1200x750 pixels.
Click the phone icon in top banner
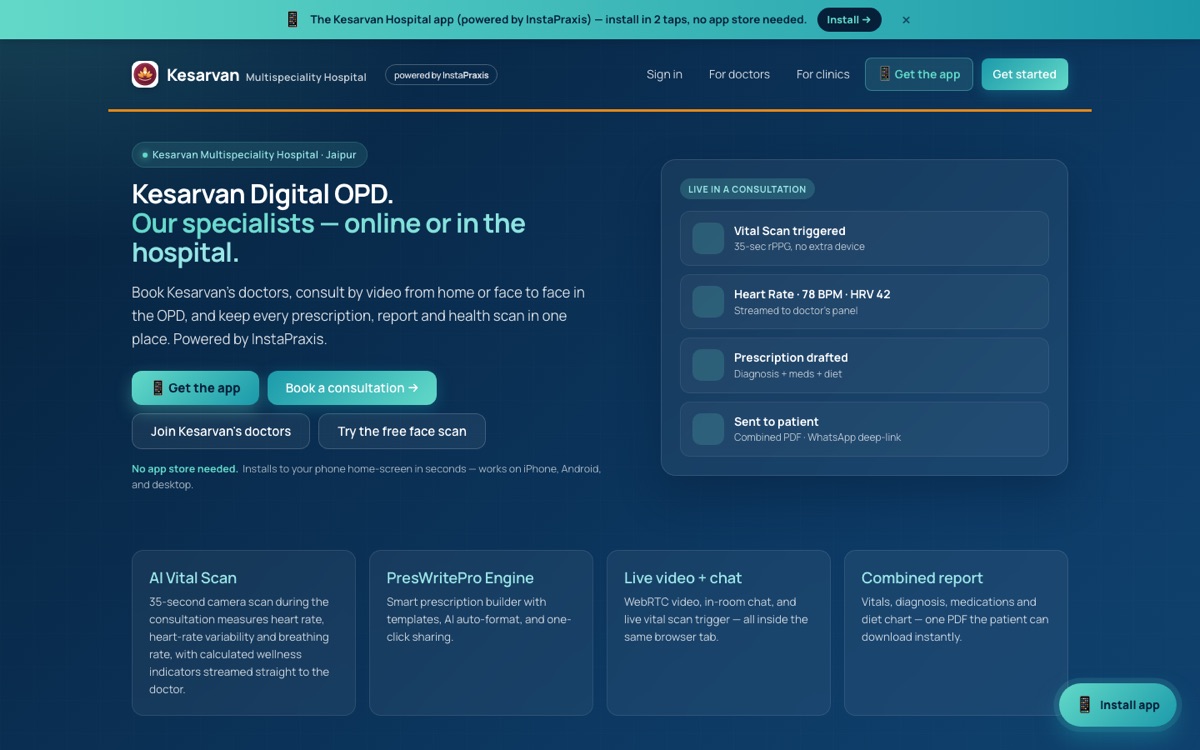tap(292, 20)
